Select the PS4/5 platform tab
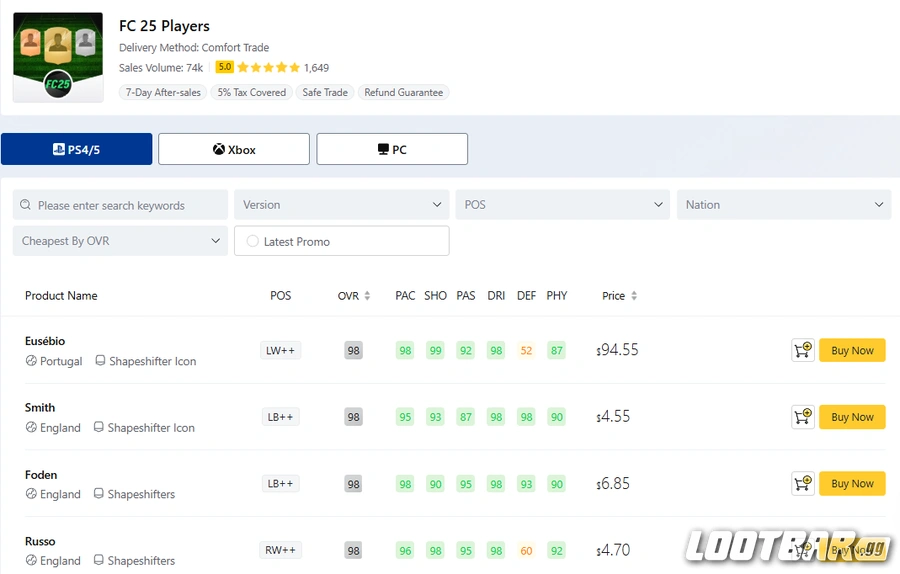 [x=77, y=150]
